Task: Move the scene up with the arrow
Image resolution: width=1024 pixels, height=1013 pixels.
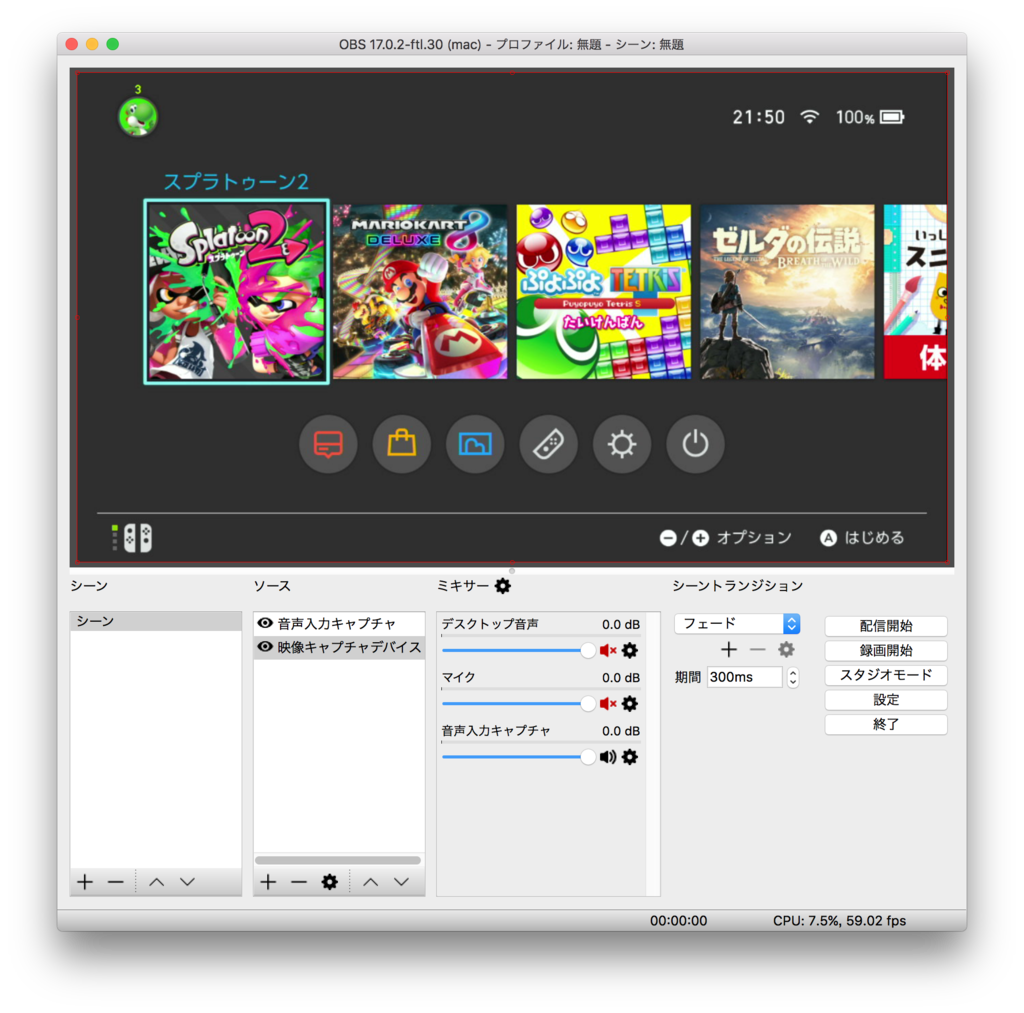Action: [157, 882]
